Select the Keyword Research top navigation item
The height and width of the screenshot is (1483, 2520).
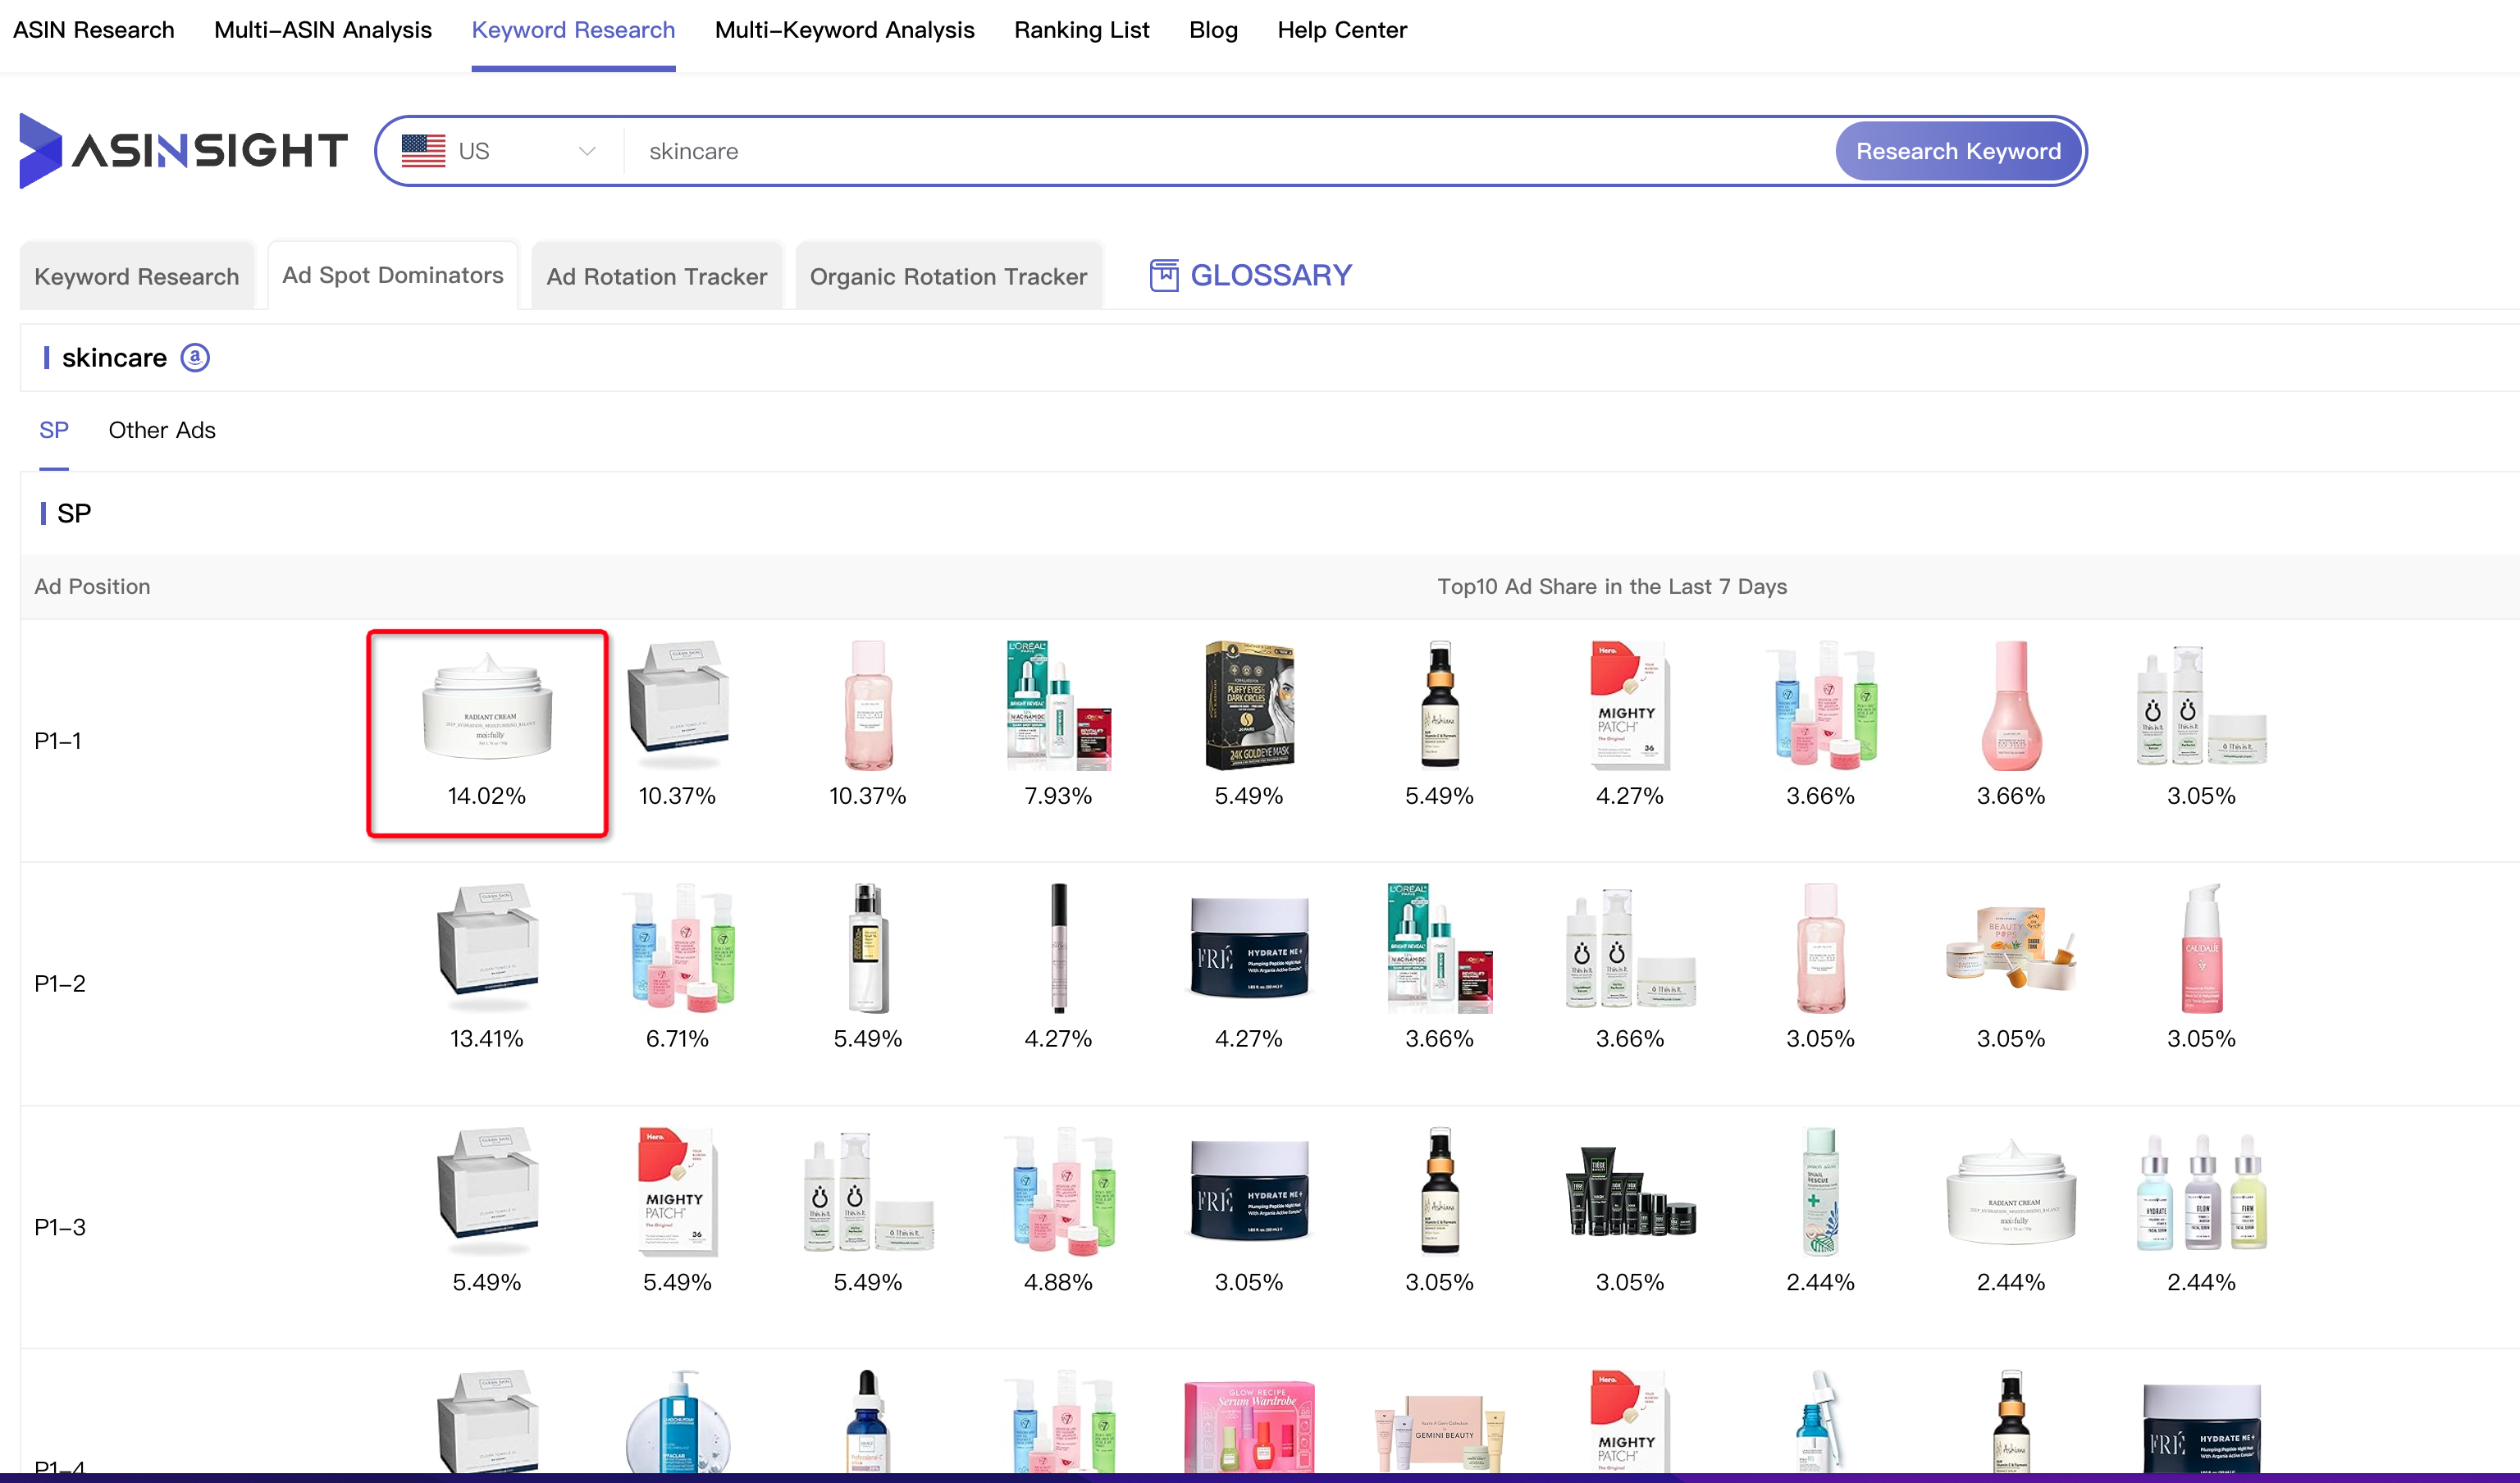[x=573, y=30]
